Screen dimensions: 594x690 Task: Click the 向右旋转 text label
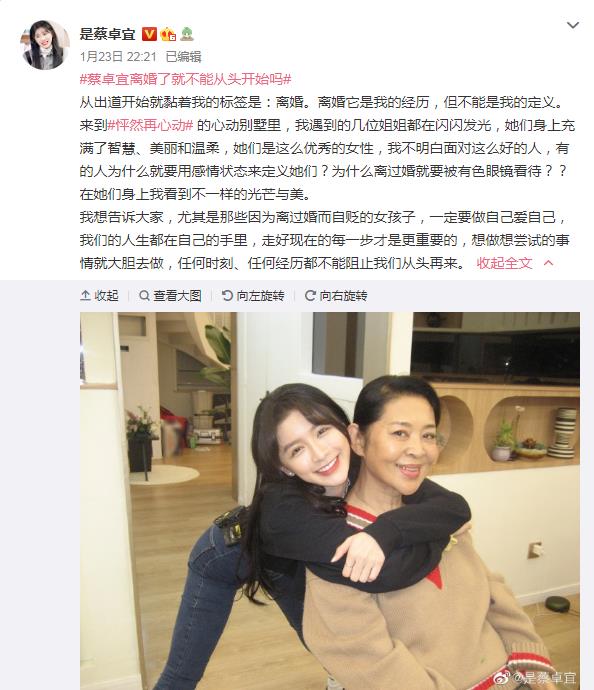[x=344, y=295]
